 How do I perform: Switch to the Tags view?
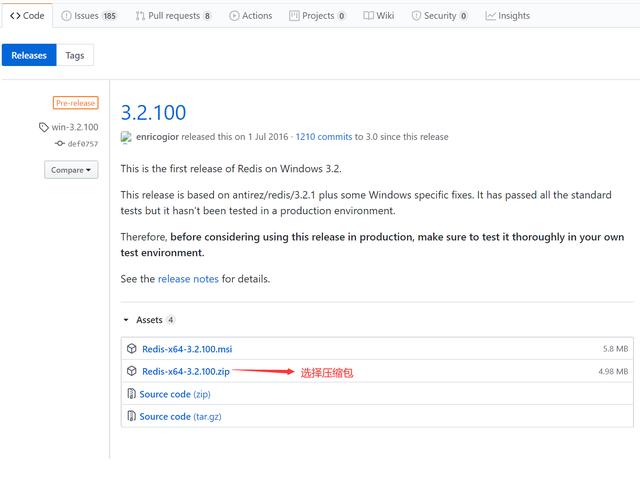[75, 55]
